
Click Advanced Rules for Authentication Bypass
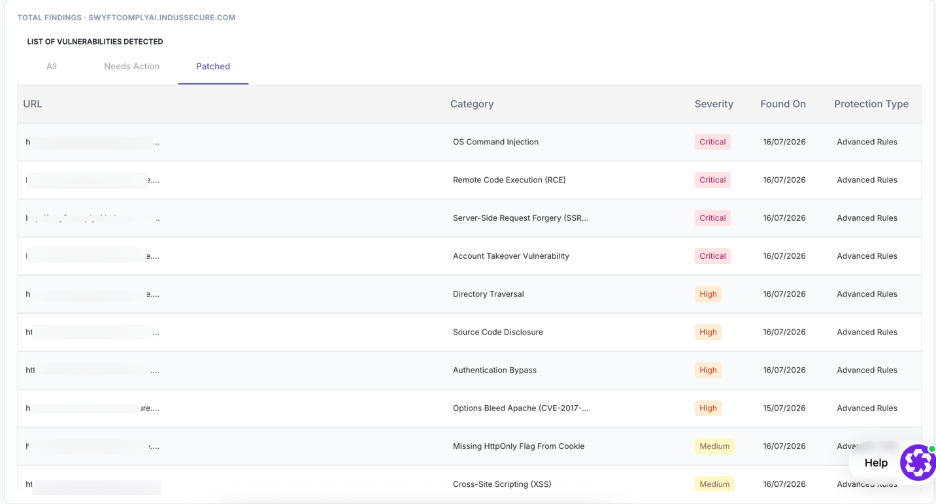[x=867, y=370]
